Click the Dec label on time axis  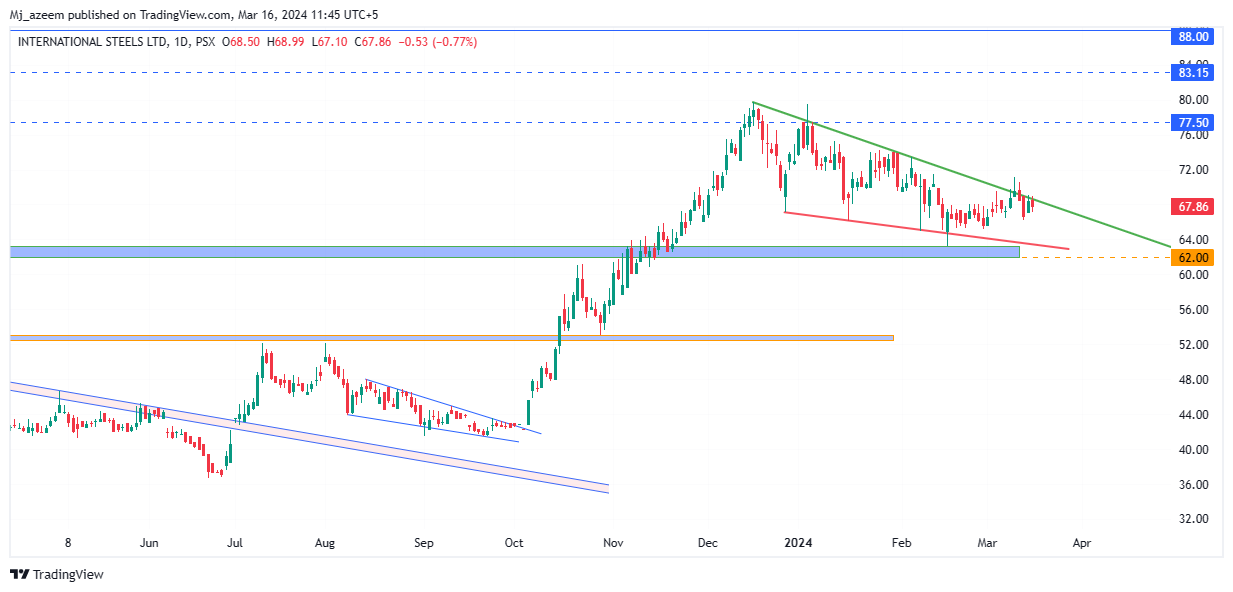pyautogui.click(x=708, y=543)
